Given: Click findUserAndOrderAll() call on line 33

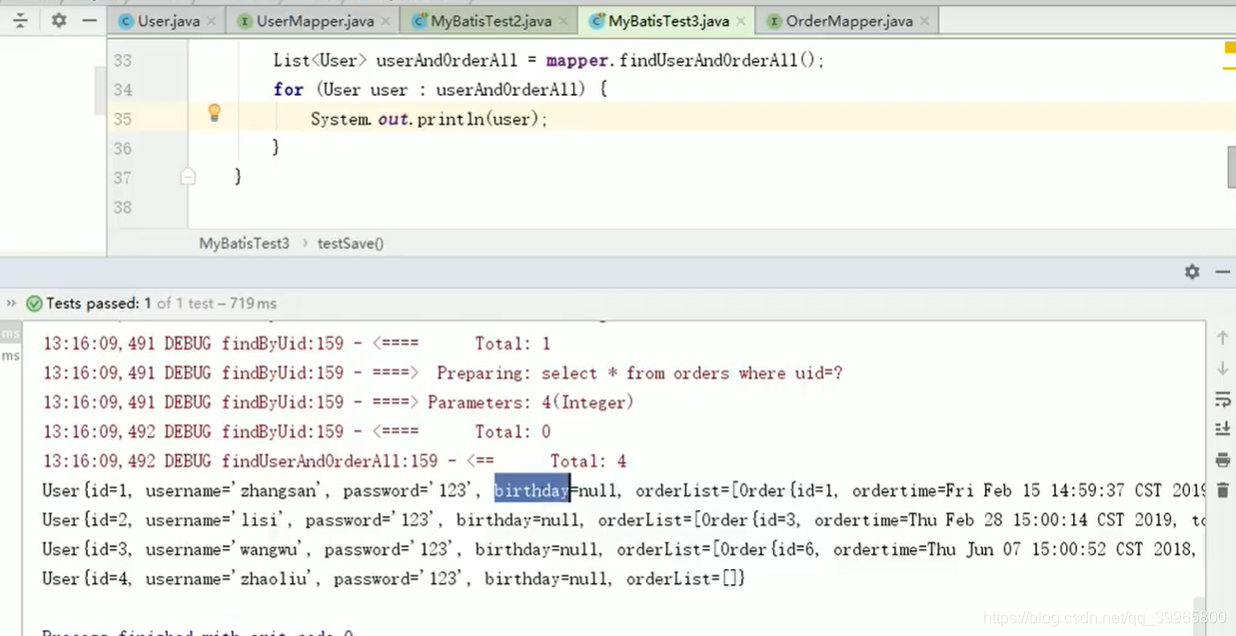Looking at the screenshot, I should click(722, 61).
